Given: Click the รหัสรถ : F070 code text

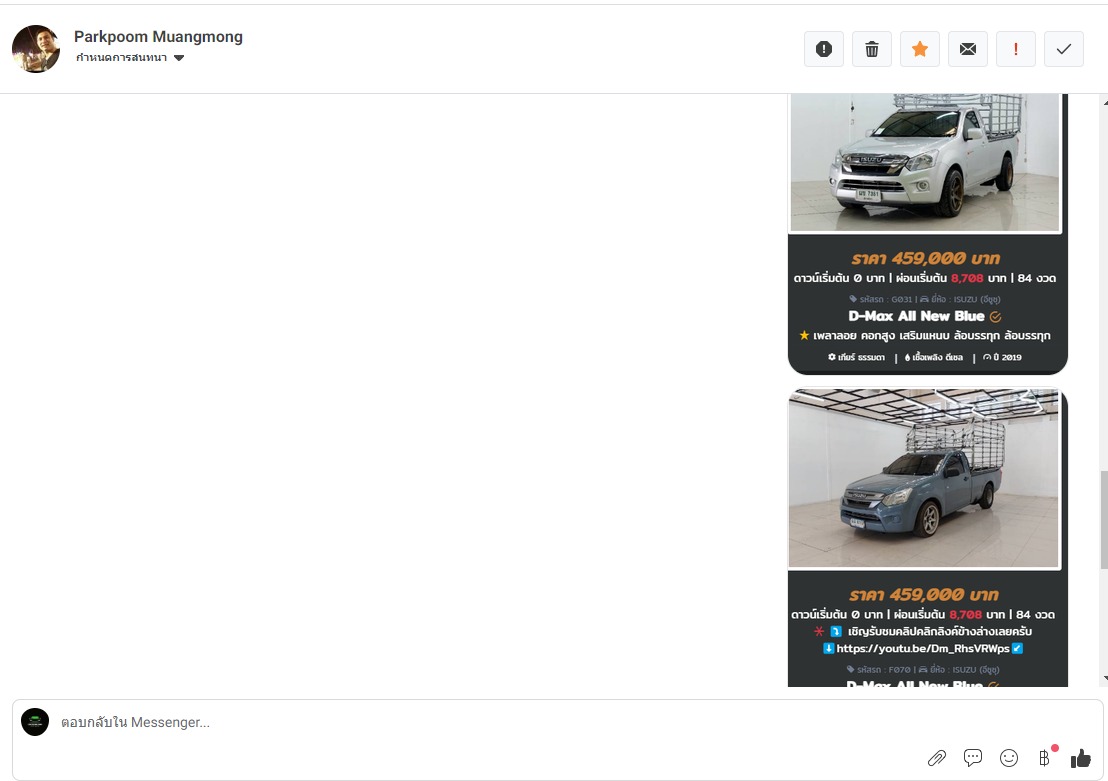Looking at the screenshot, I should (x=884, y=669).
